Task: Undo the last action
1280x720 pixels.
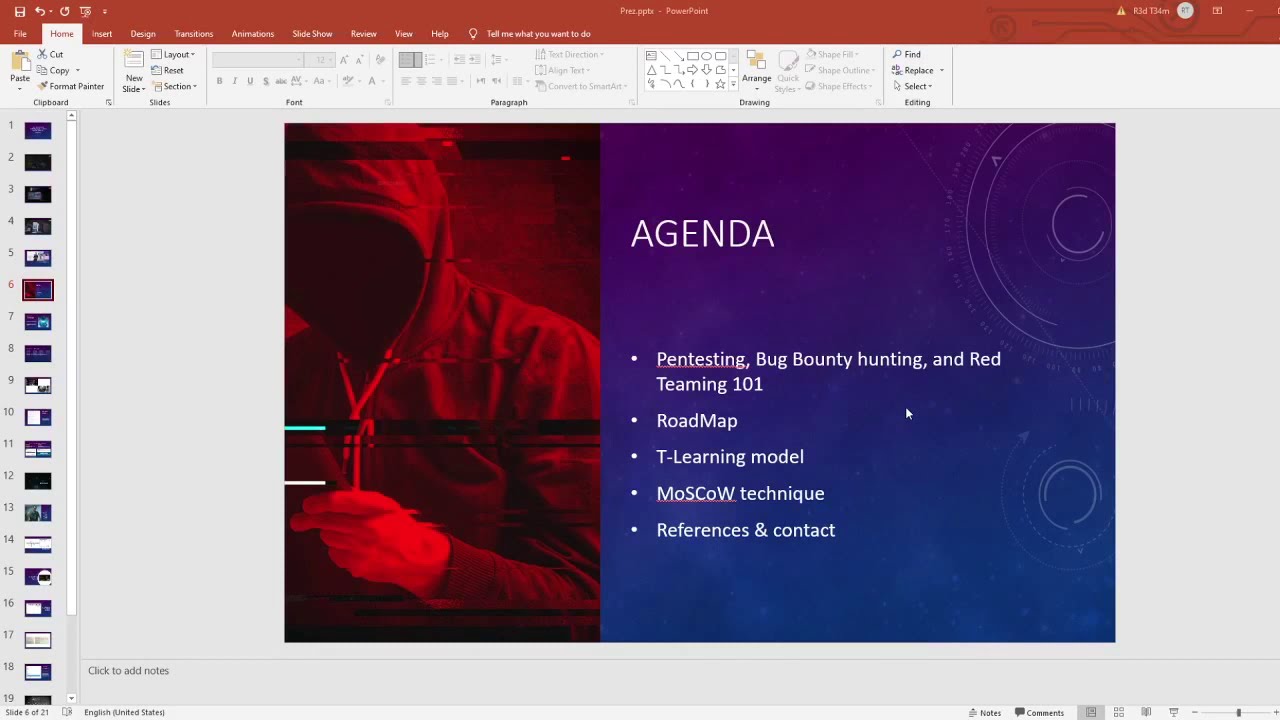Action: click(x=40, y=11)
